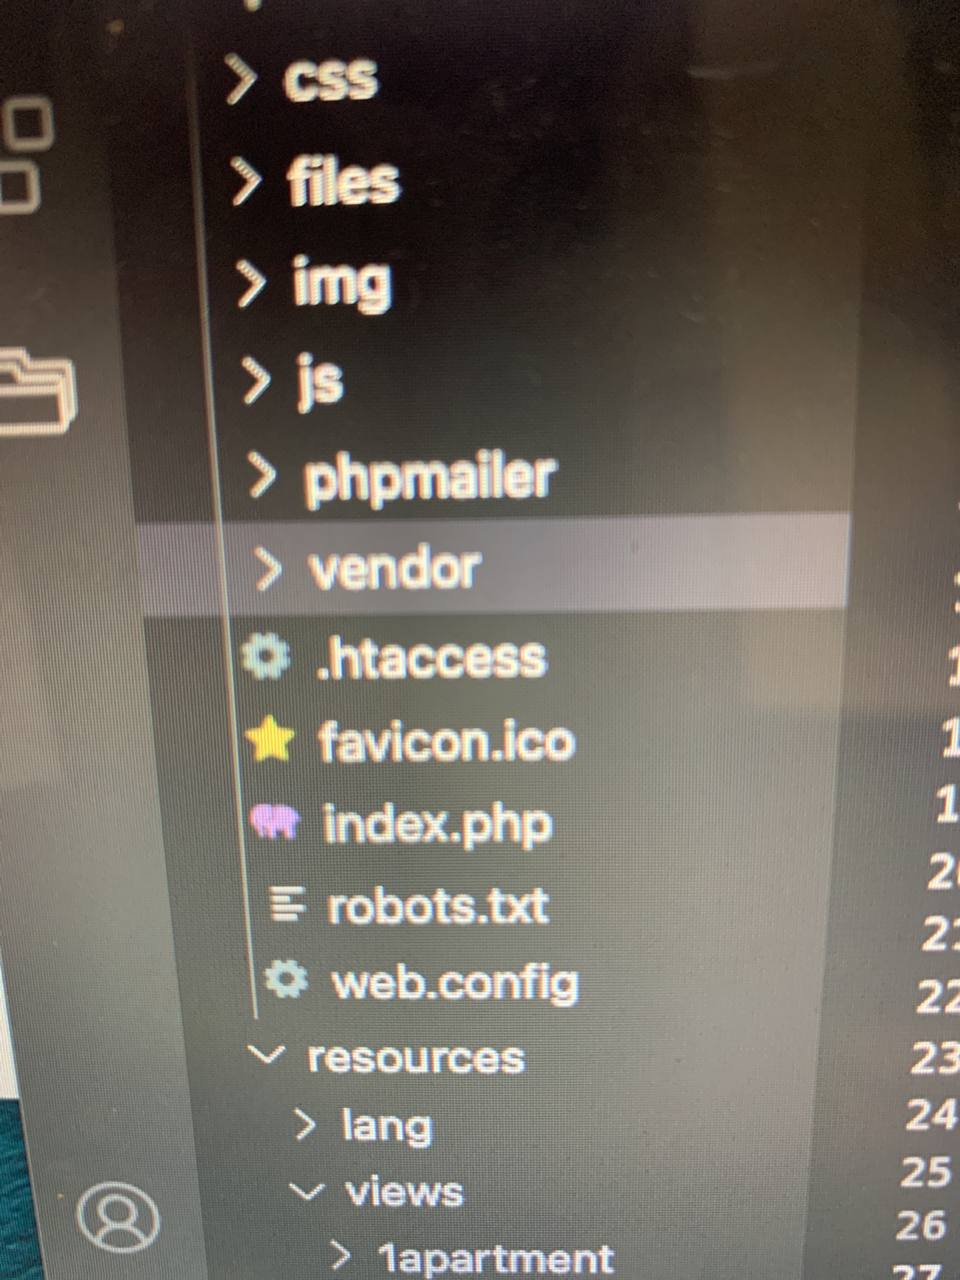Expand the lang subfolder
The width and height of the screenshot is (960, 1280).
coord(364,1125)
